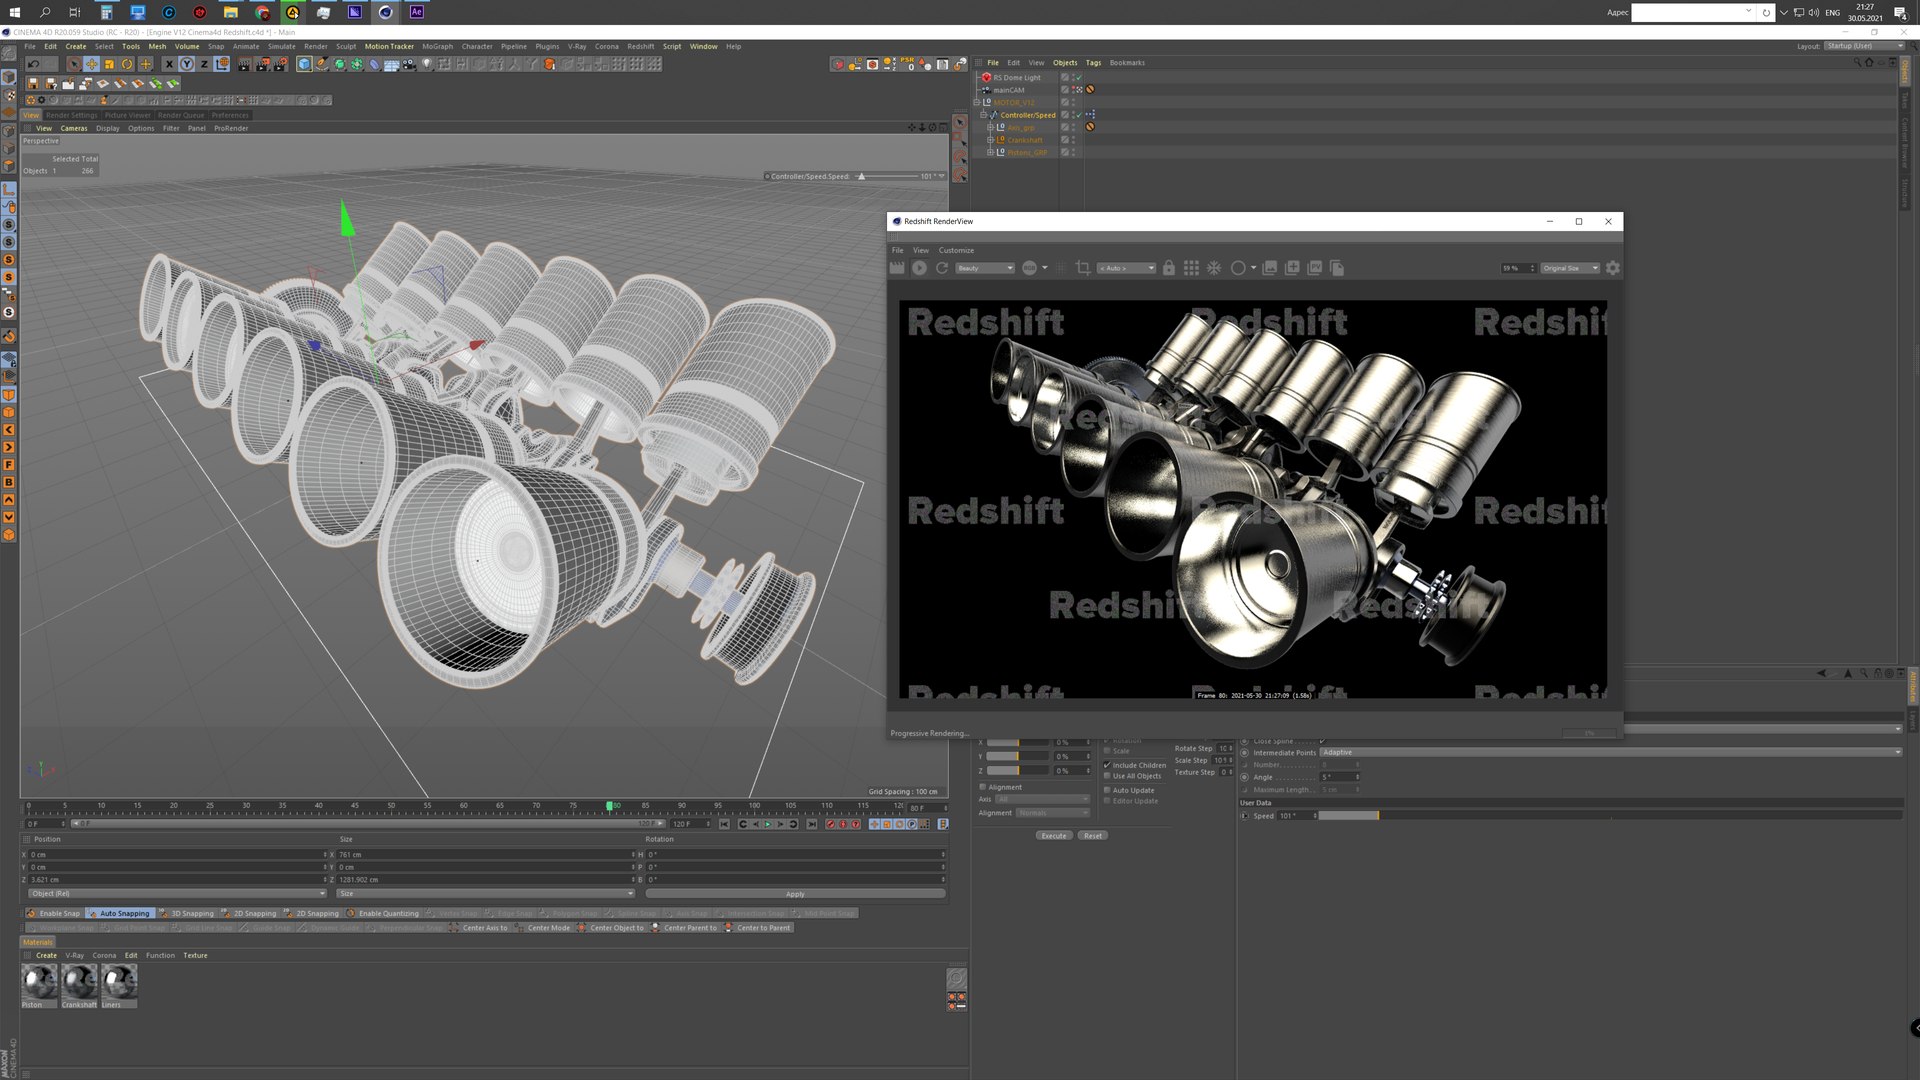The image size is (1920, 1080).
Task: Send render to Picture Viewer icon
Action: [1315, 268]
